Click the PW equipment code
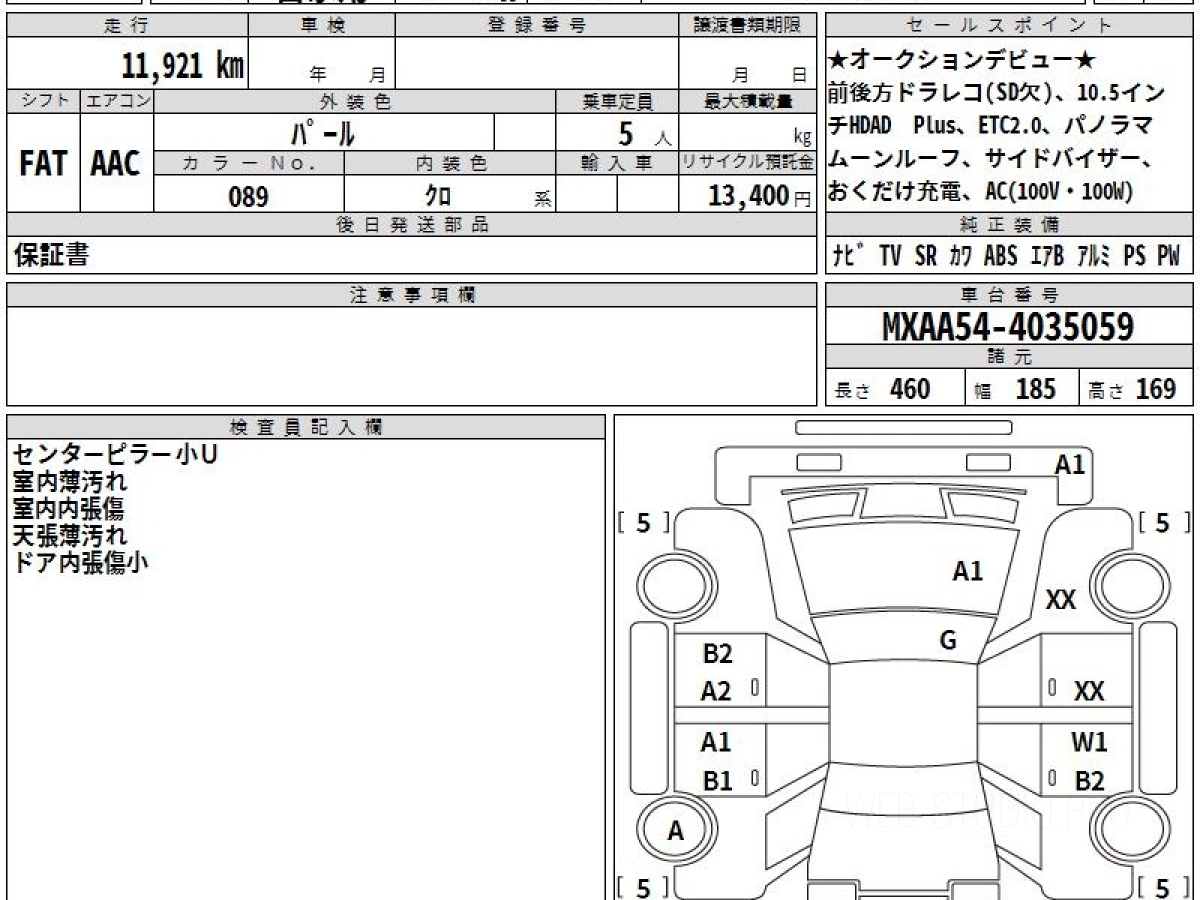Screen dimensions: 1200x900 (1169, 256)
